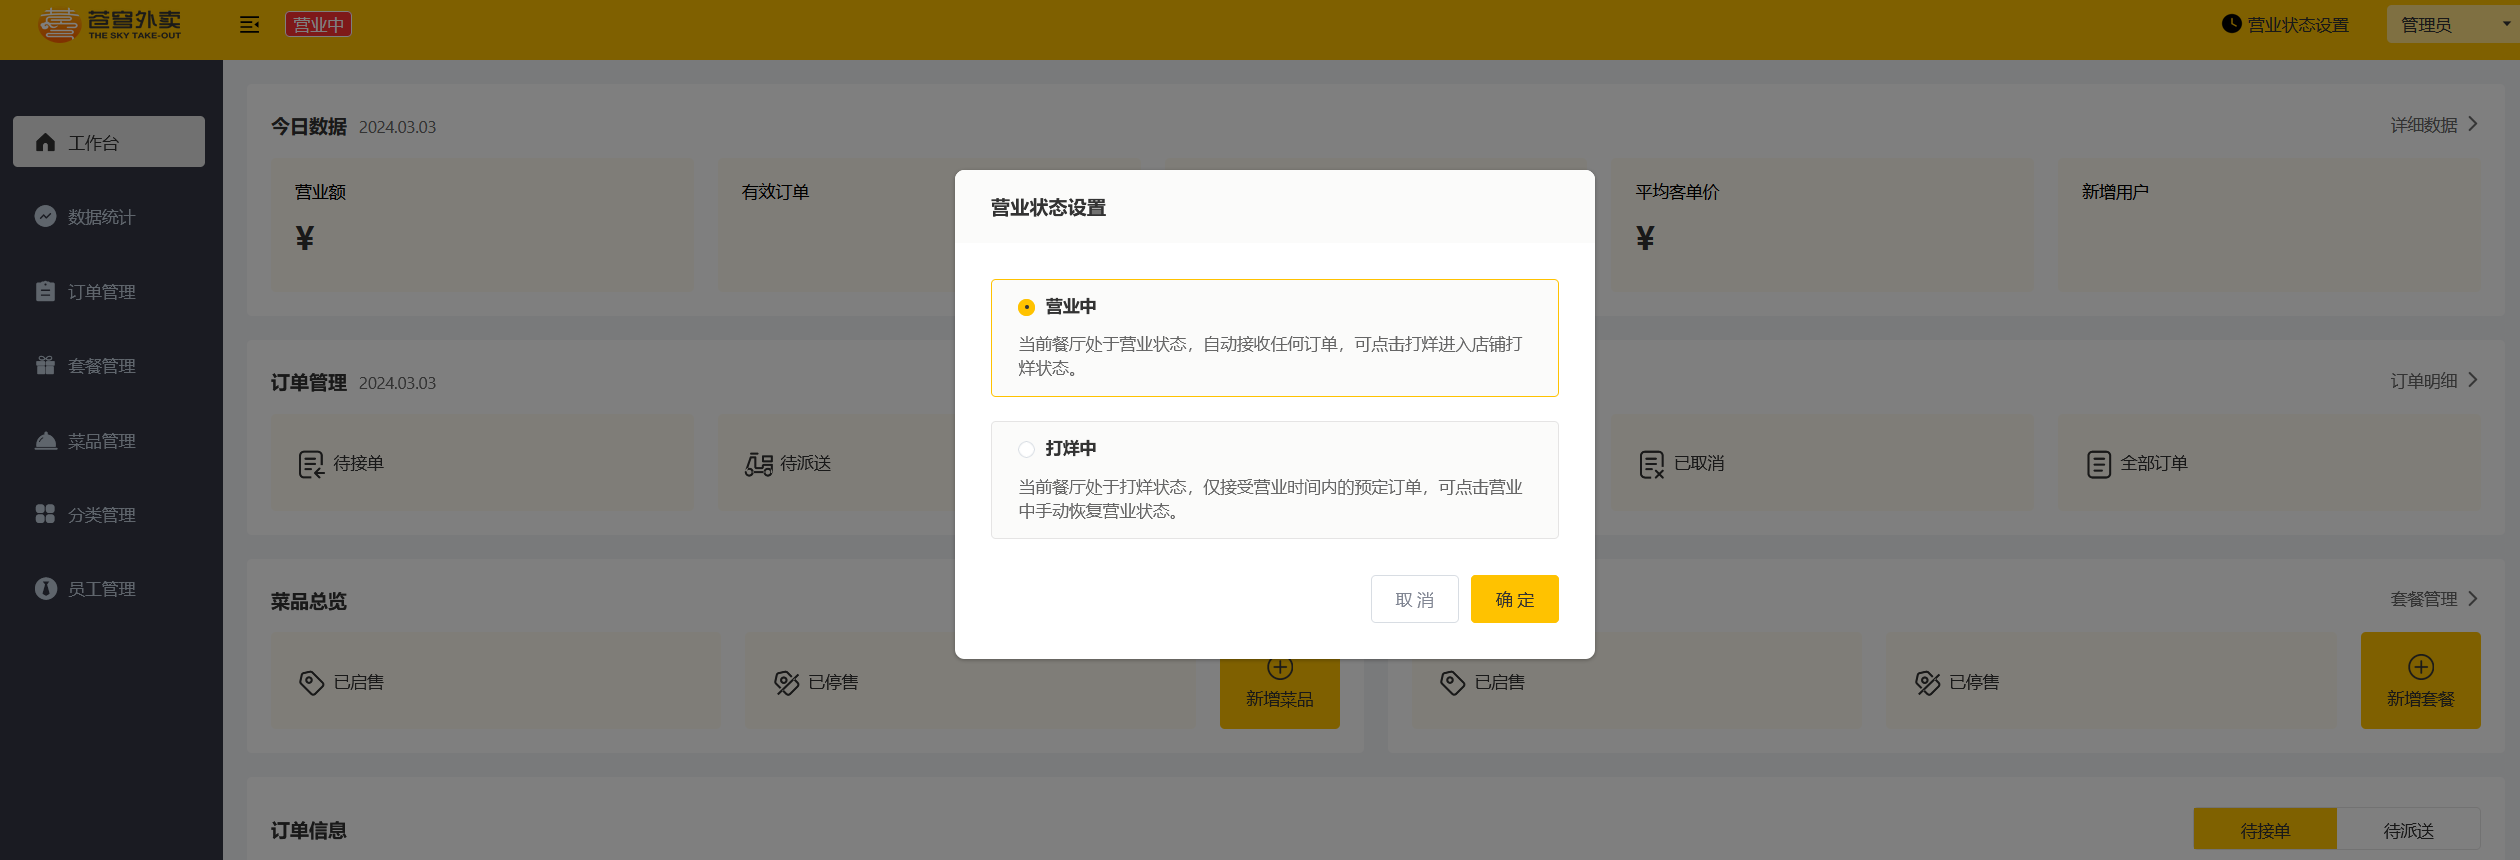The width and height of the screenshot is (2520, 860).
Task: Click the 全部订单 card label
Action: pyautogui.click(x=2154, y=463)
